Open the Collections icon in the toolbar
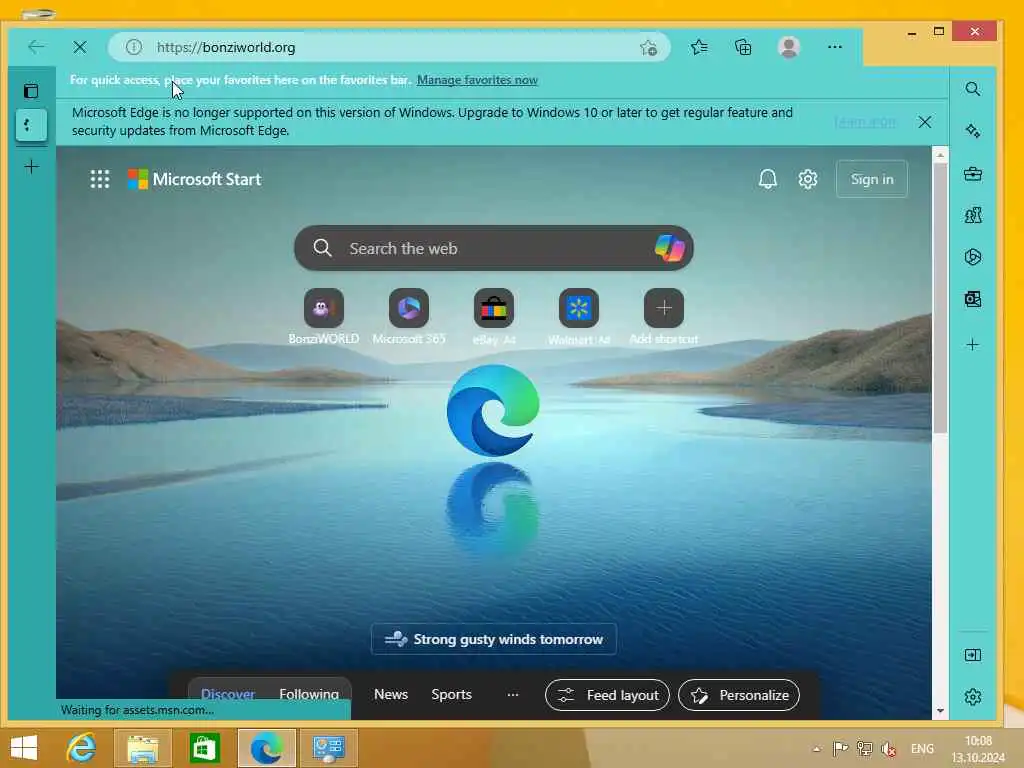This screenshot has width=1024, height=768. point(743,47)
